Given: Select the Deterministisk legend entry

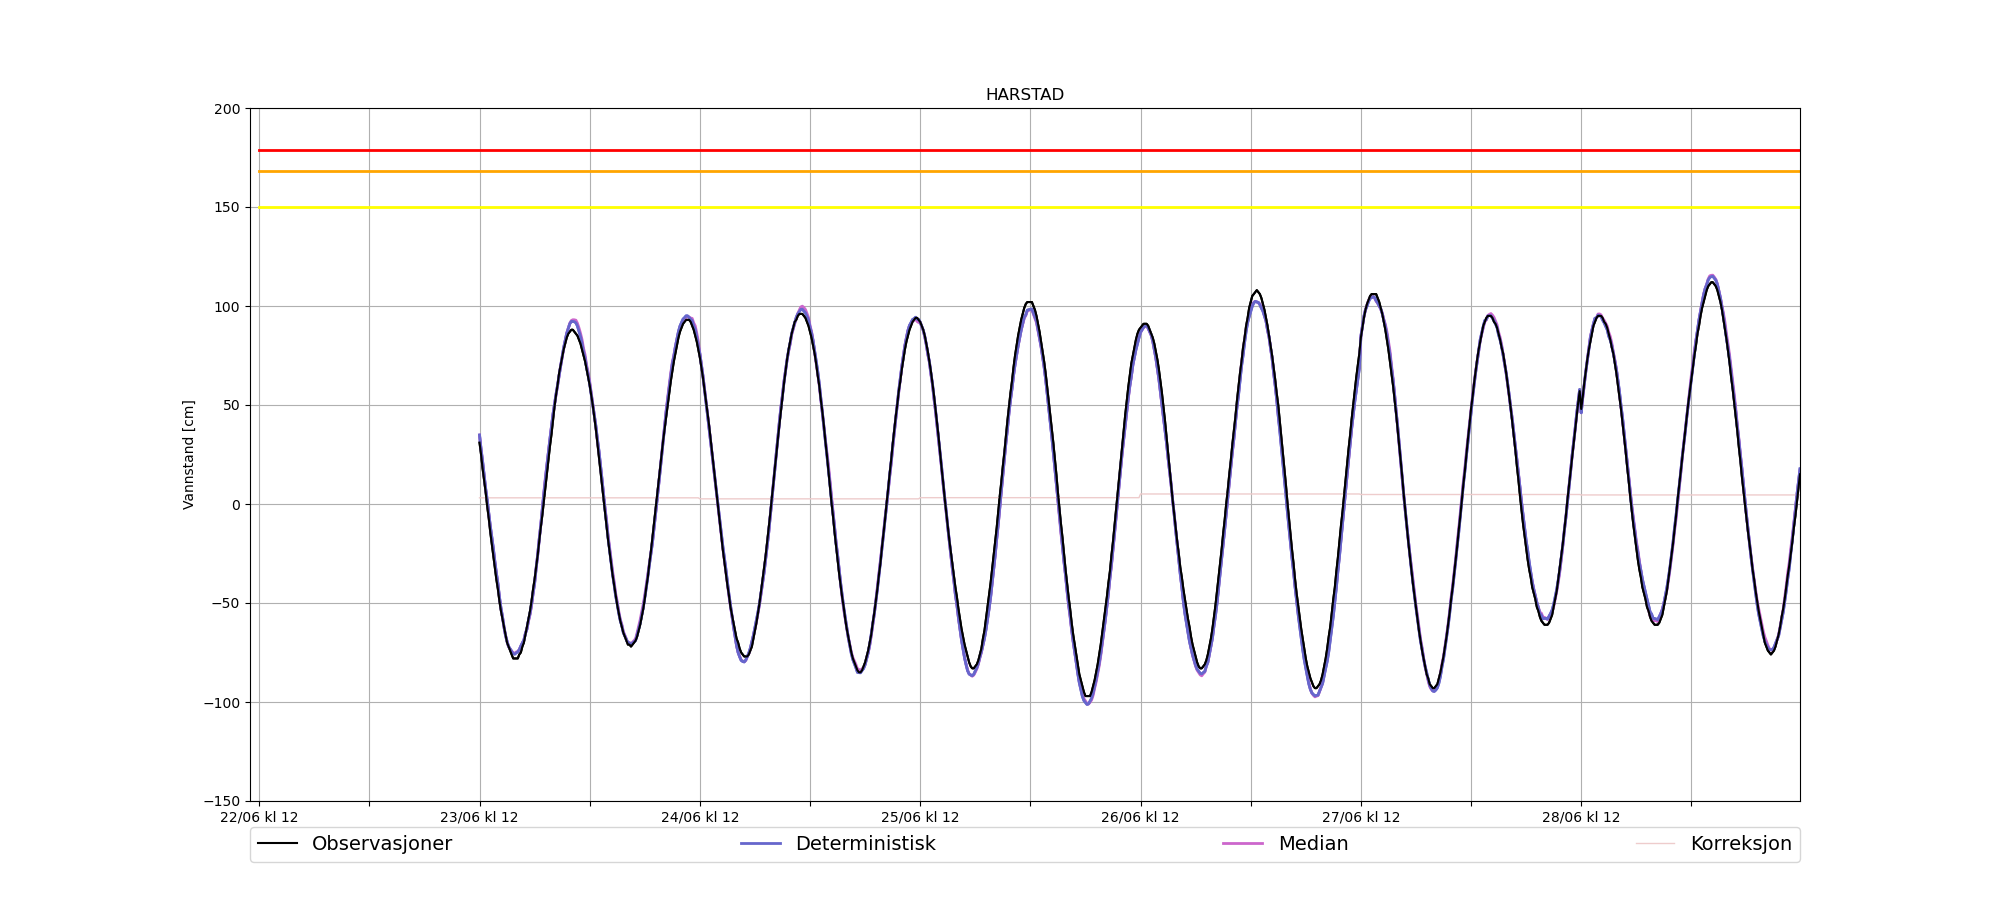Looking at the screenshot, I should point(838,844).
